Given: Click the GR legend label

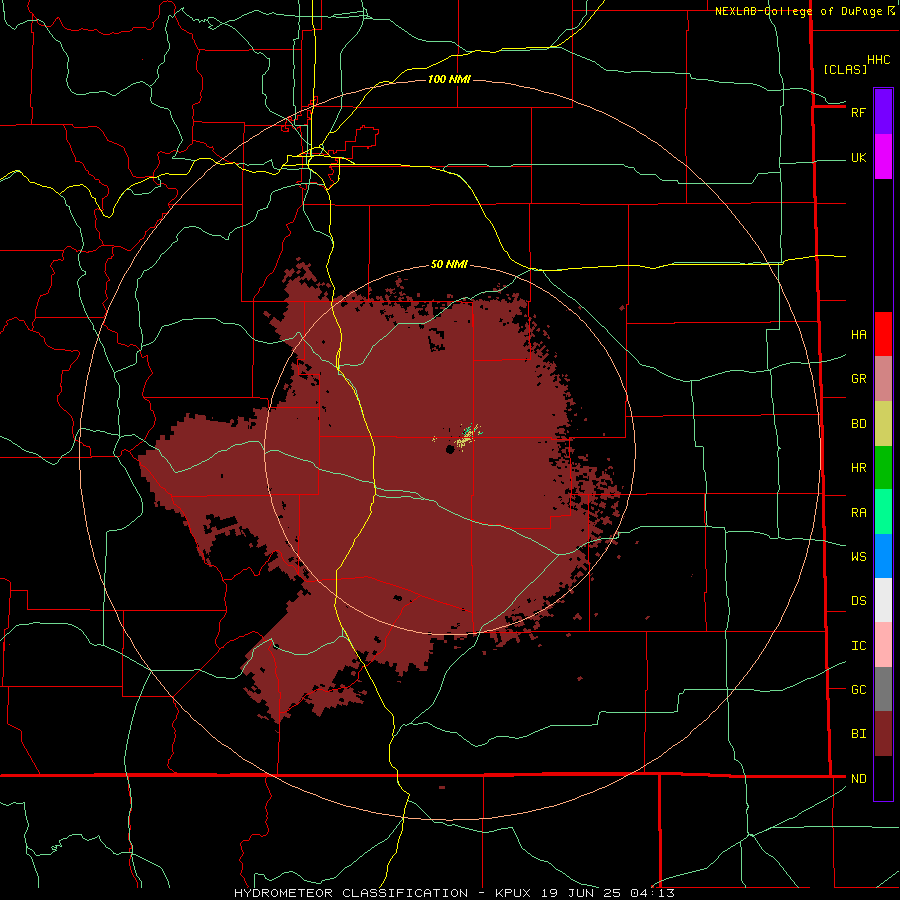Looking at the screenshot, I should 858,379.
